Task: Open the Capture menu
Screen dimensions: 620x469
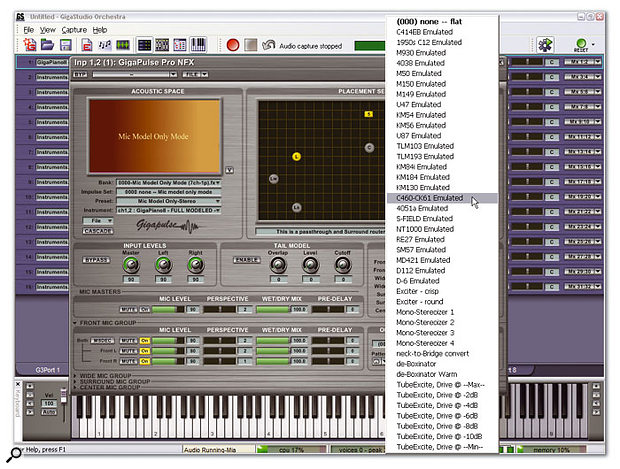Action: point(74,30)
